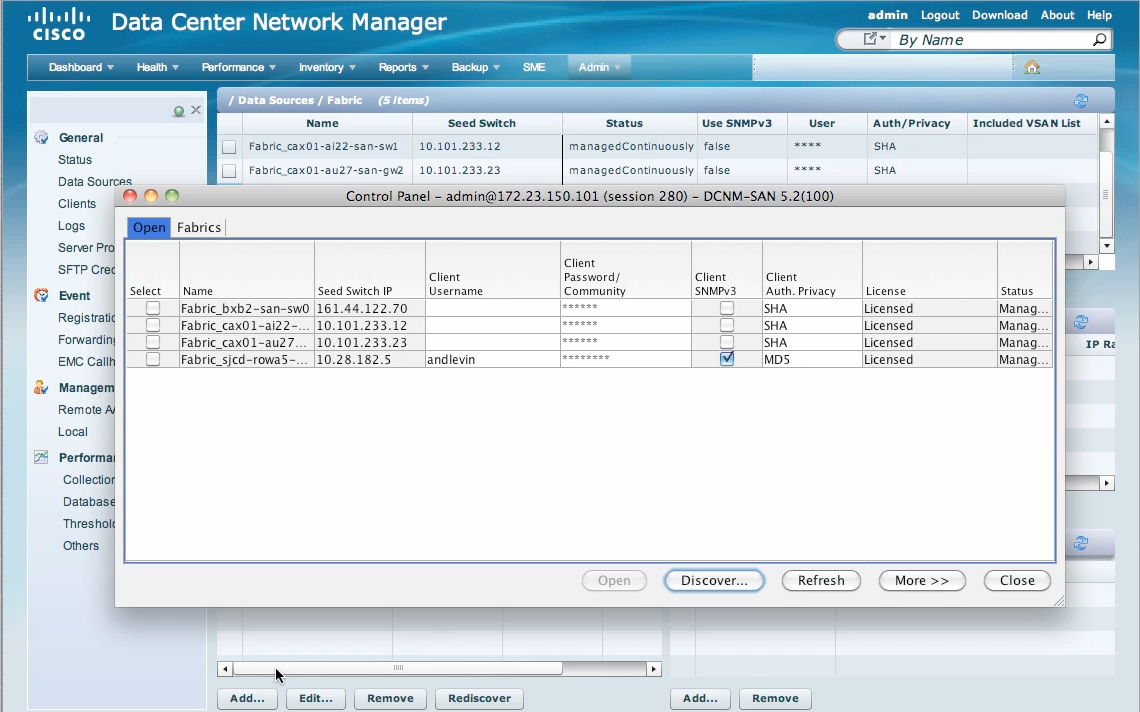This screenshot has height=712, width=1140.
Task: Click the home icon in the toolbar
Action: (x=1032, y=67)
